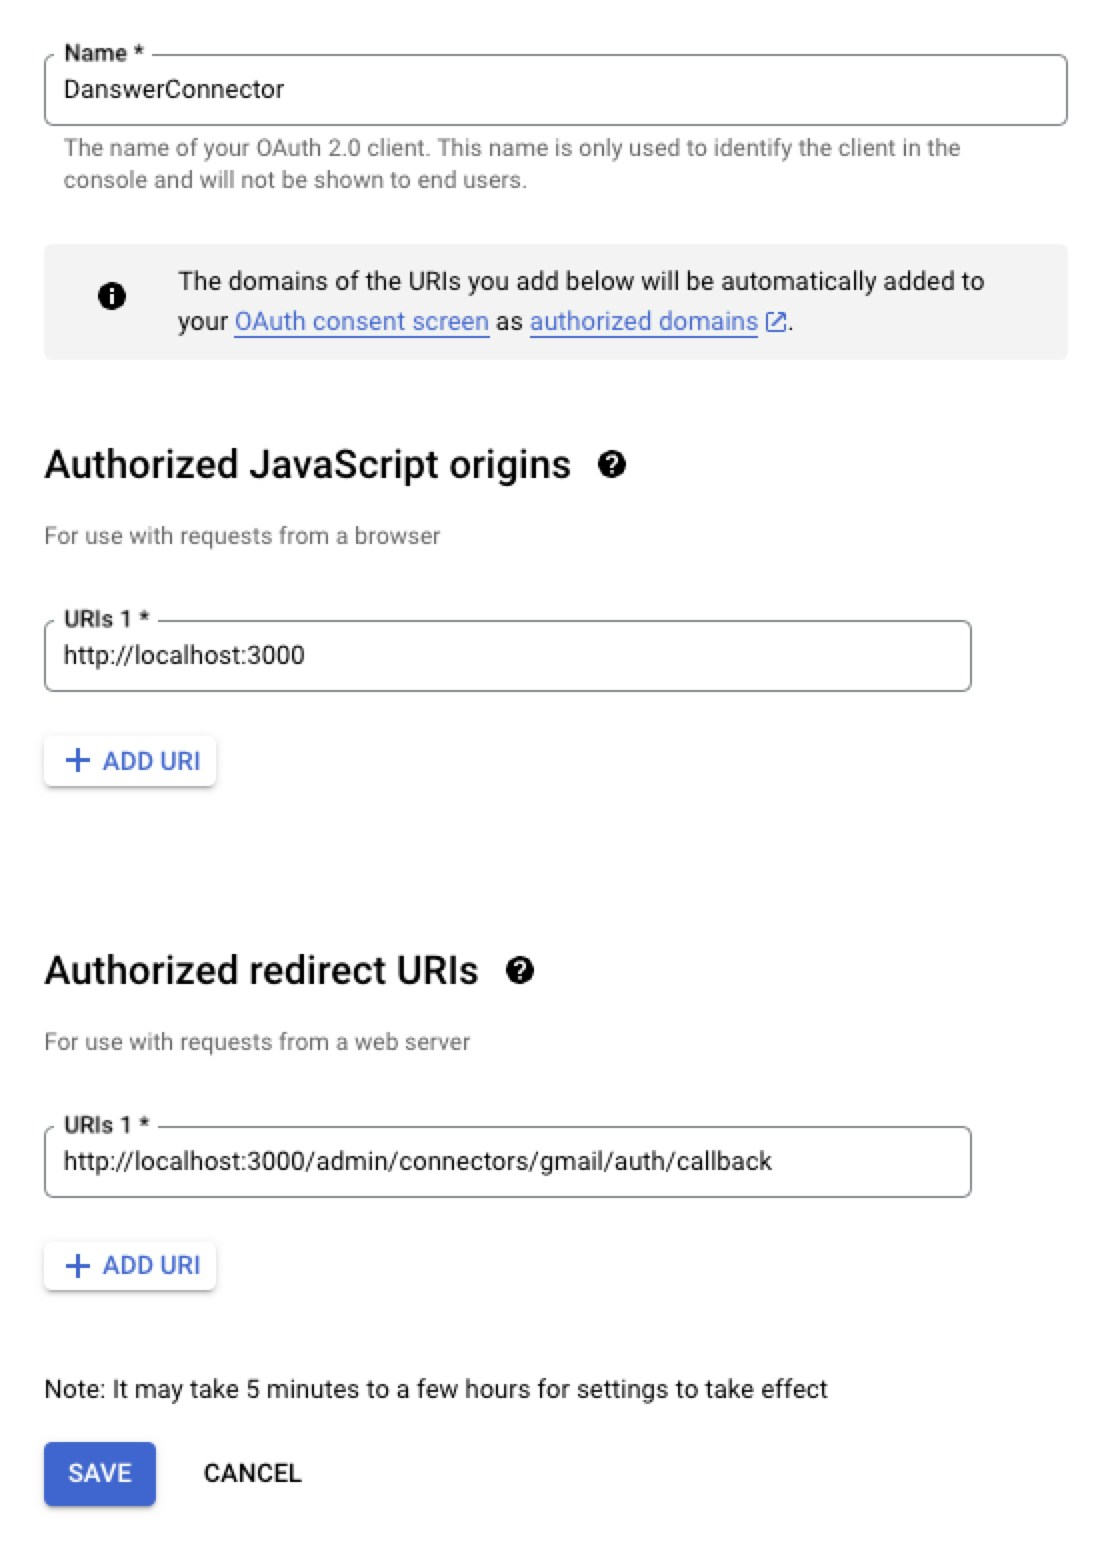The height and width of the screenshot is (1546, 1108).
Task: Add a new URI under redirect URIs
Action: pyautogui.click(x=130, y=1265)
